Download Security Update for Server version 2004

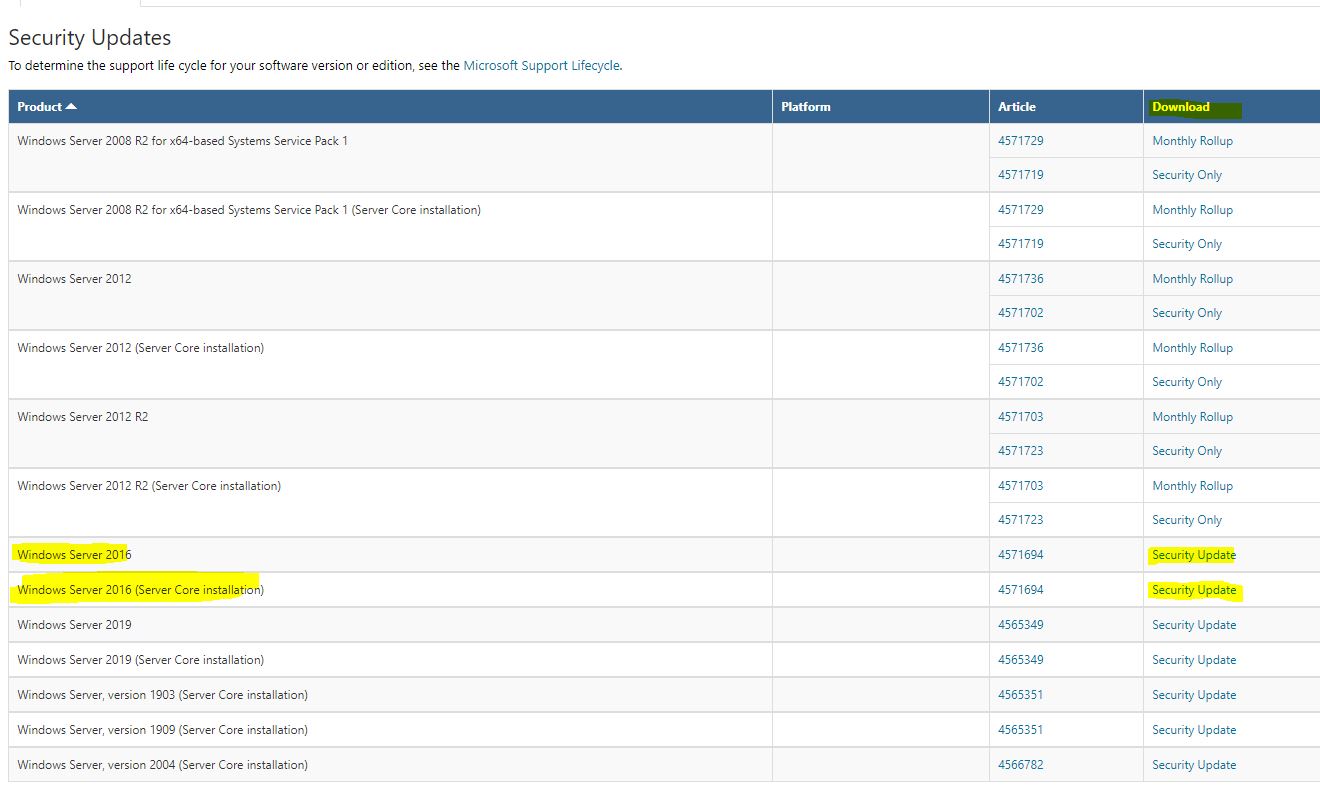[1194, 765]
